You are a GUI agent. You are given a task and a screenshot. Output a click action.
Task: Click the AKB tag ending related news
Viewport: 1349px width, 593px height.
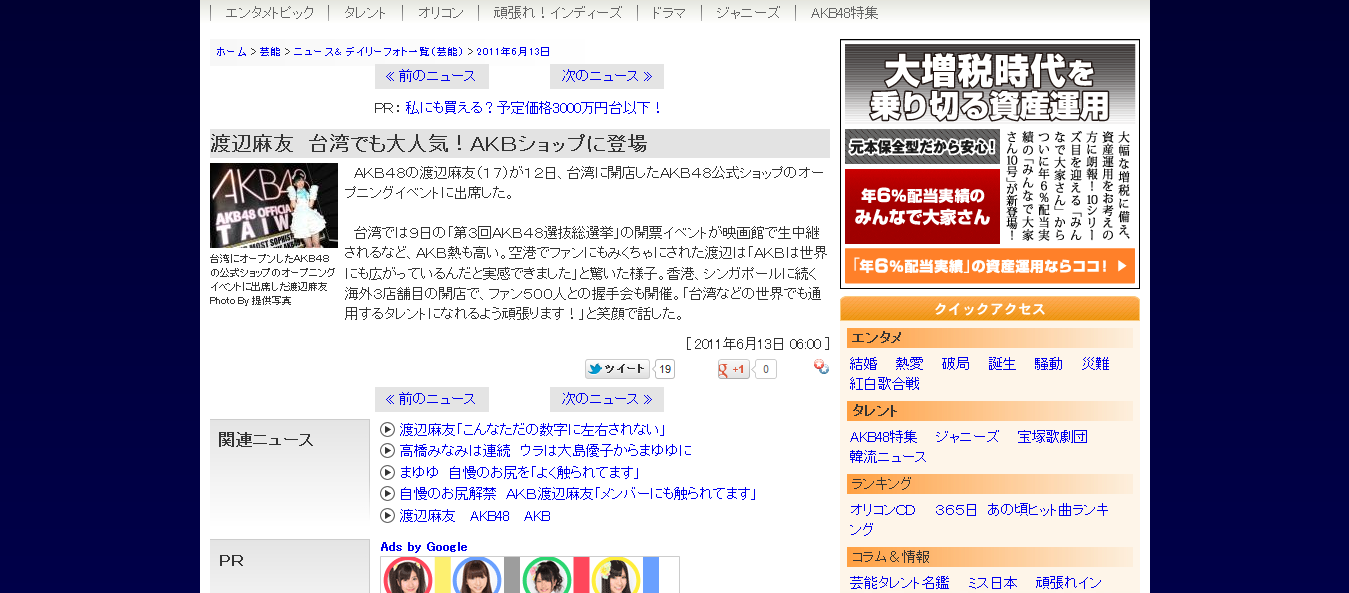537,516
